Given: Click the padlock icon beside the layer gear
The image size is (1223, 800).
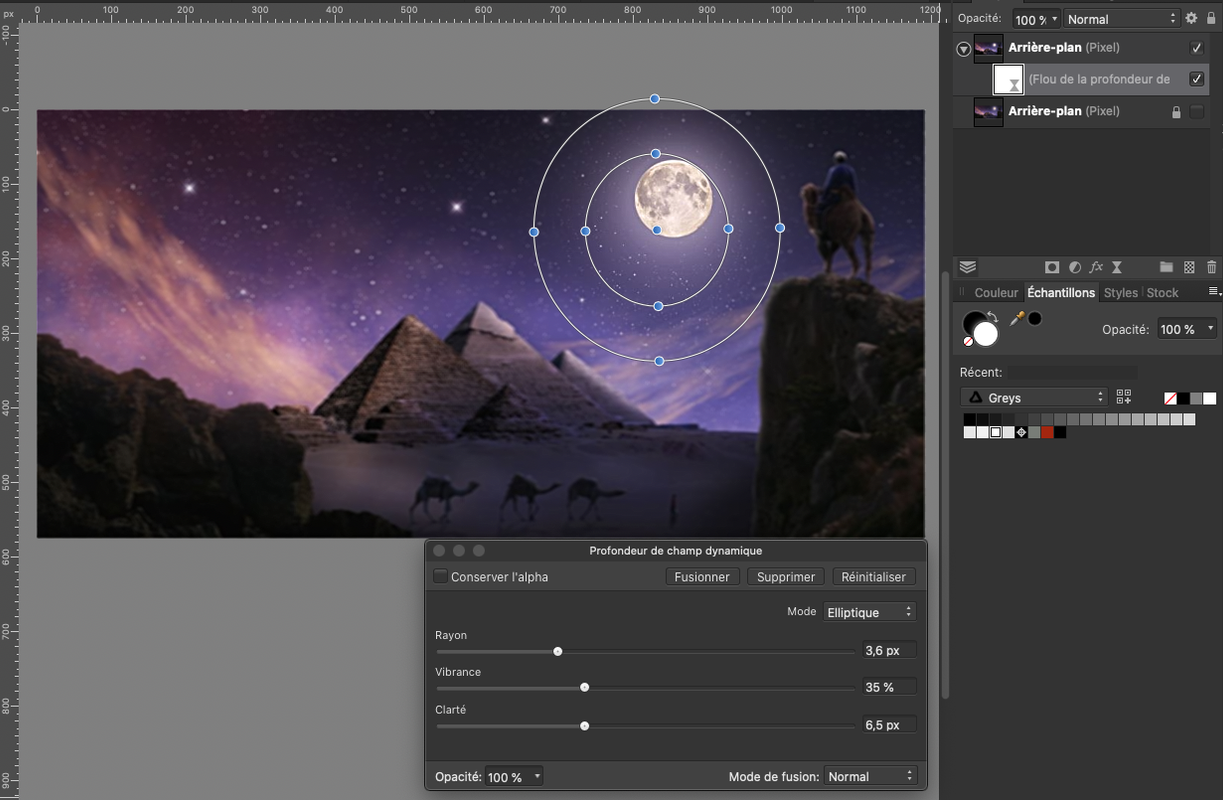Looking at the screenshot, I should click(x=1211, y=18).
